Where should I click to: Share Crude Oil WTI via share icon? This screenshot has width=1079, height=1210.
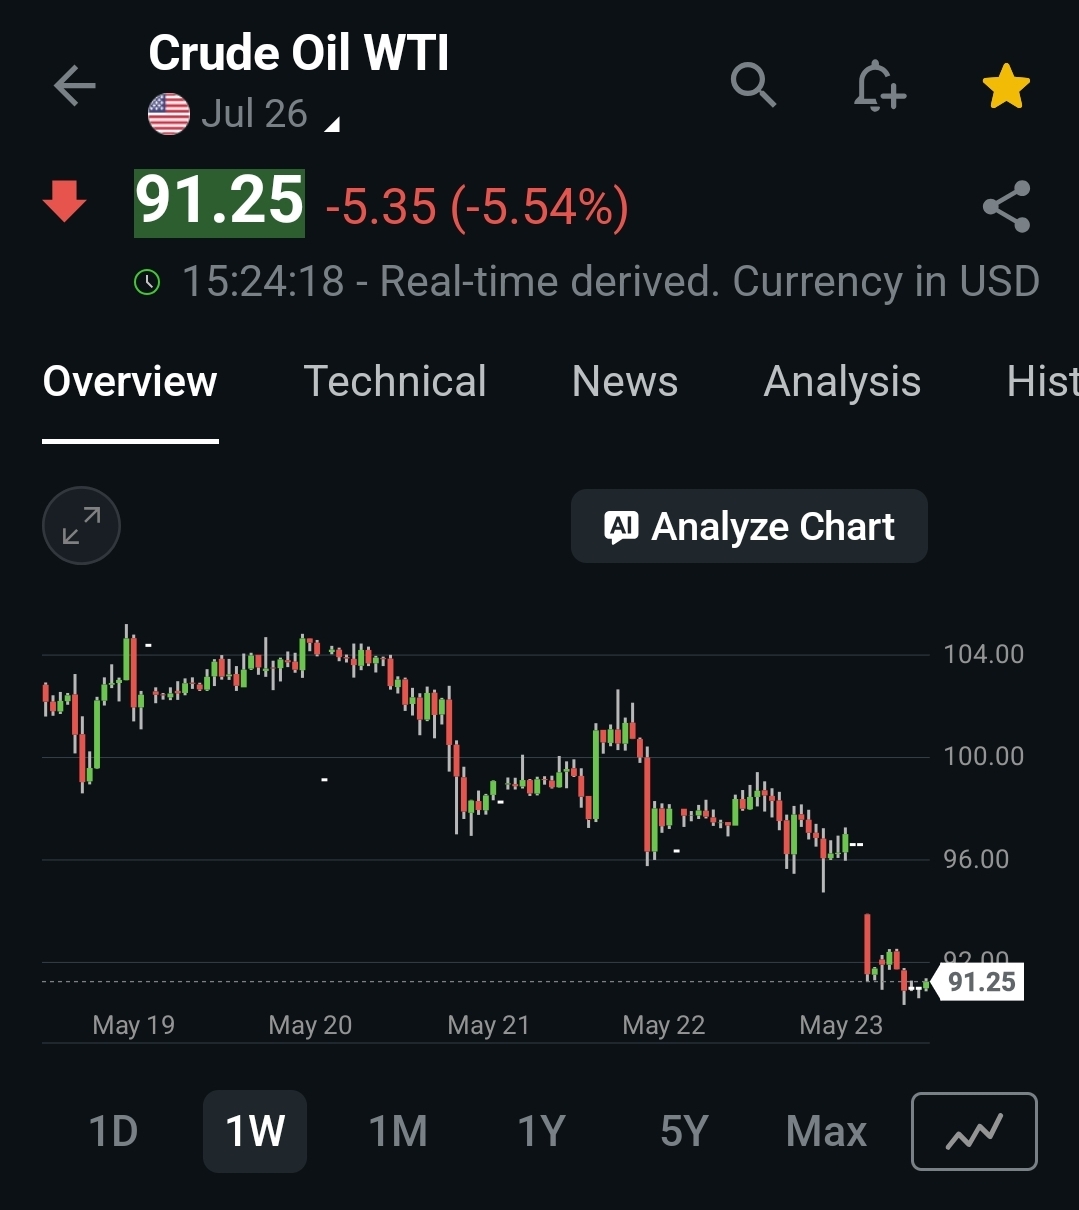point(1006,206)
